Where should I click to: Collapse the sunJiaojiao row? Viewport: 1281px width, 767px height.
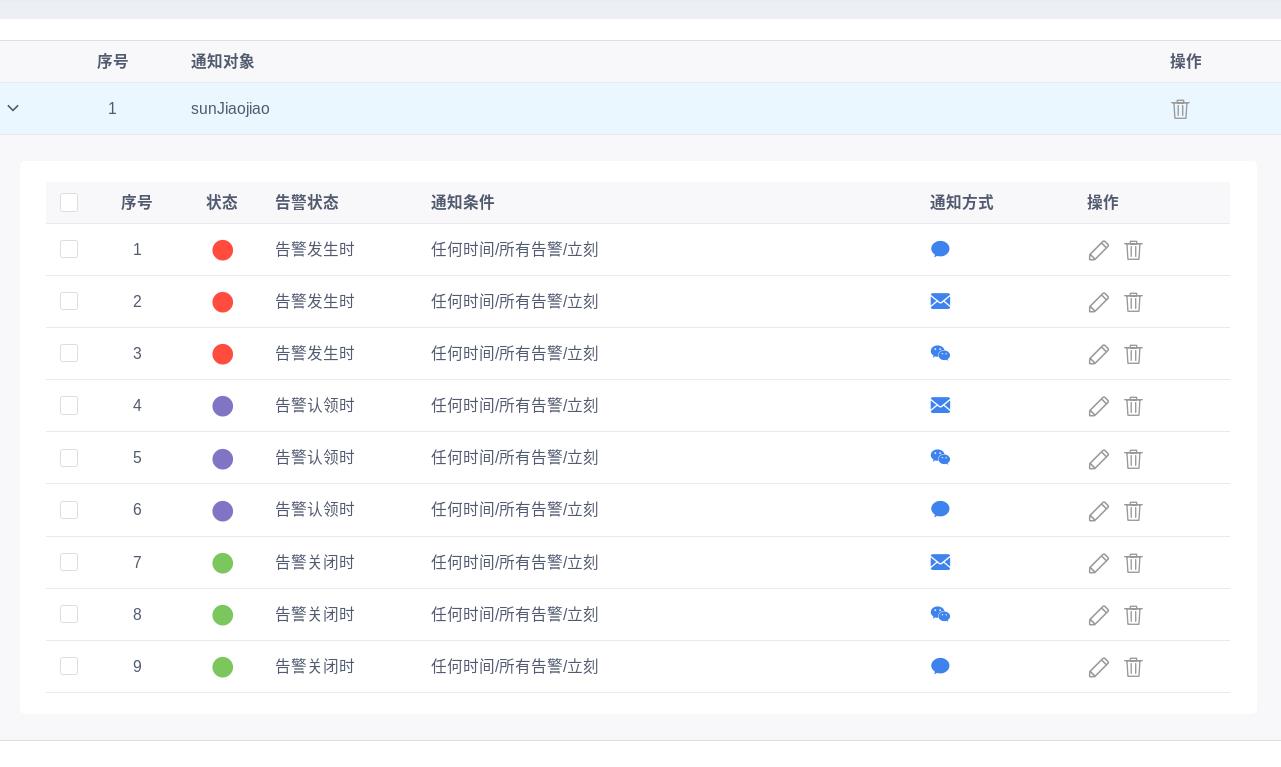point(13,108)
